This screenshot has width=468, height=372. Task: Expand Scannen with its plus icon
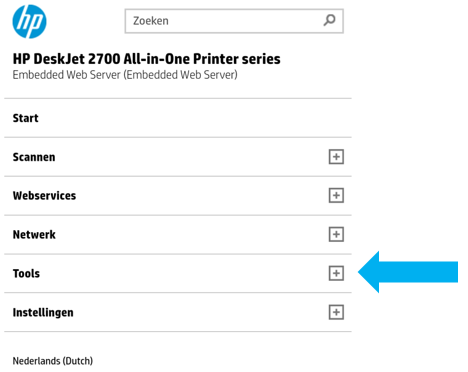point(336,157)
